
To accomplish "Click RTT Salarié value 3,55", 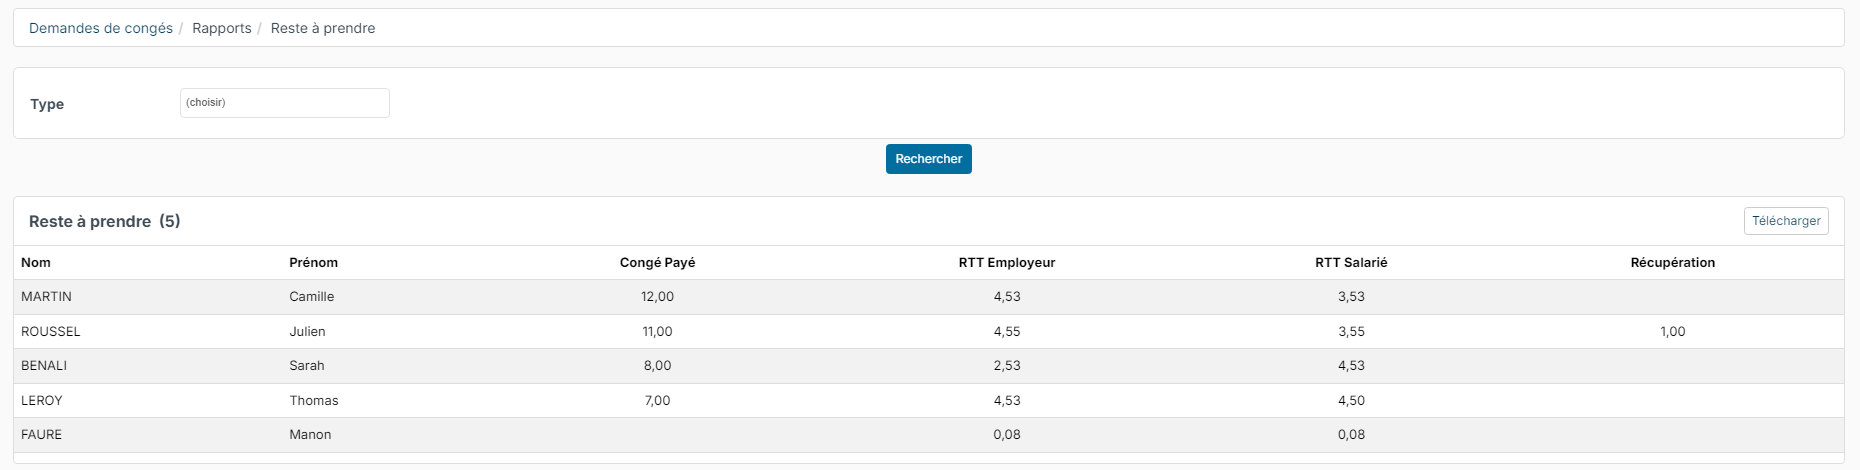I will [1351, 332].
